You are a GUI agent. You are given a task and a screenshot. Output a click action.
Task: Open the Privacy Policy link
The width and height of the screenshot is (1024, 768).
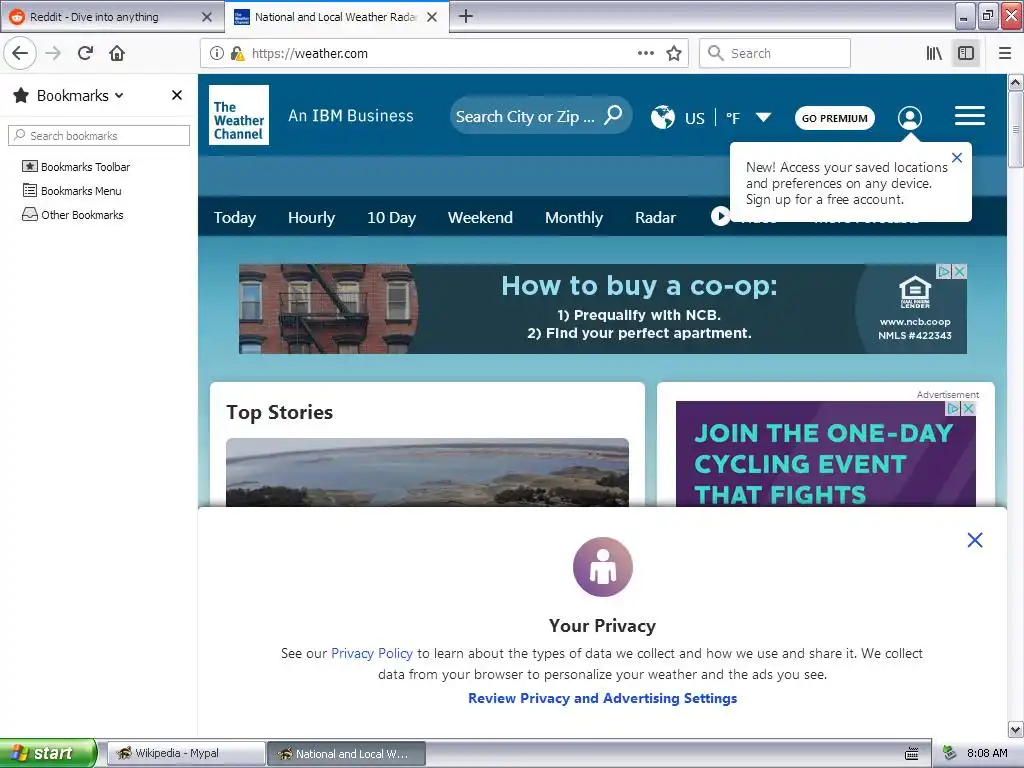pyautogui.click(x=372, y=653)
